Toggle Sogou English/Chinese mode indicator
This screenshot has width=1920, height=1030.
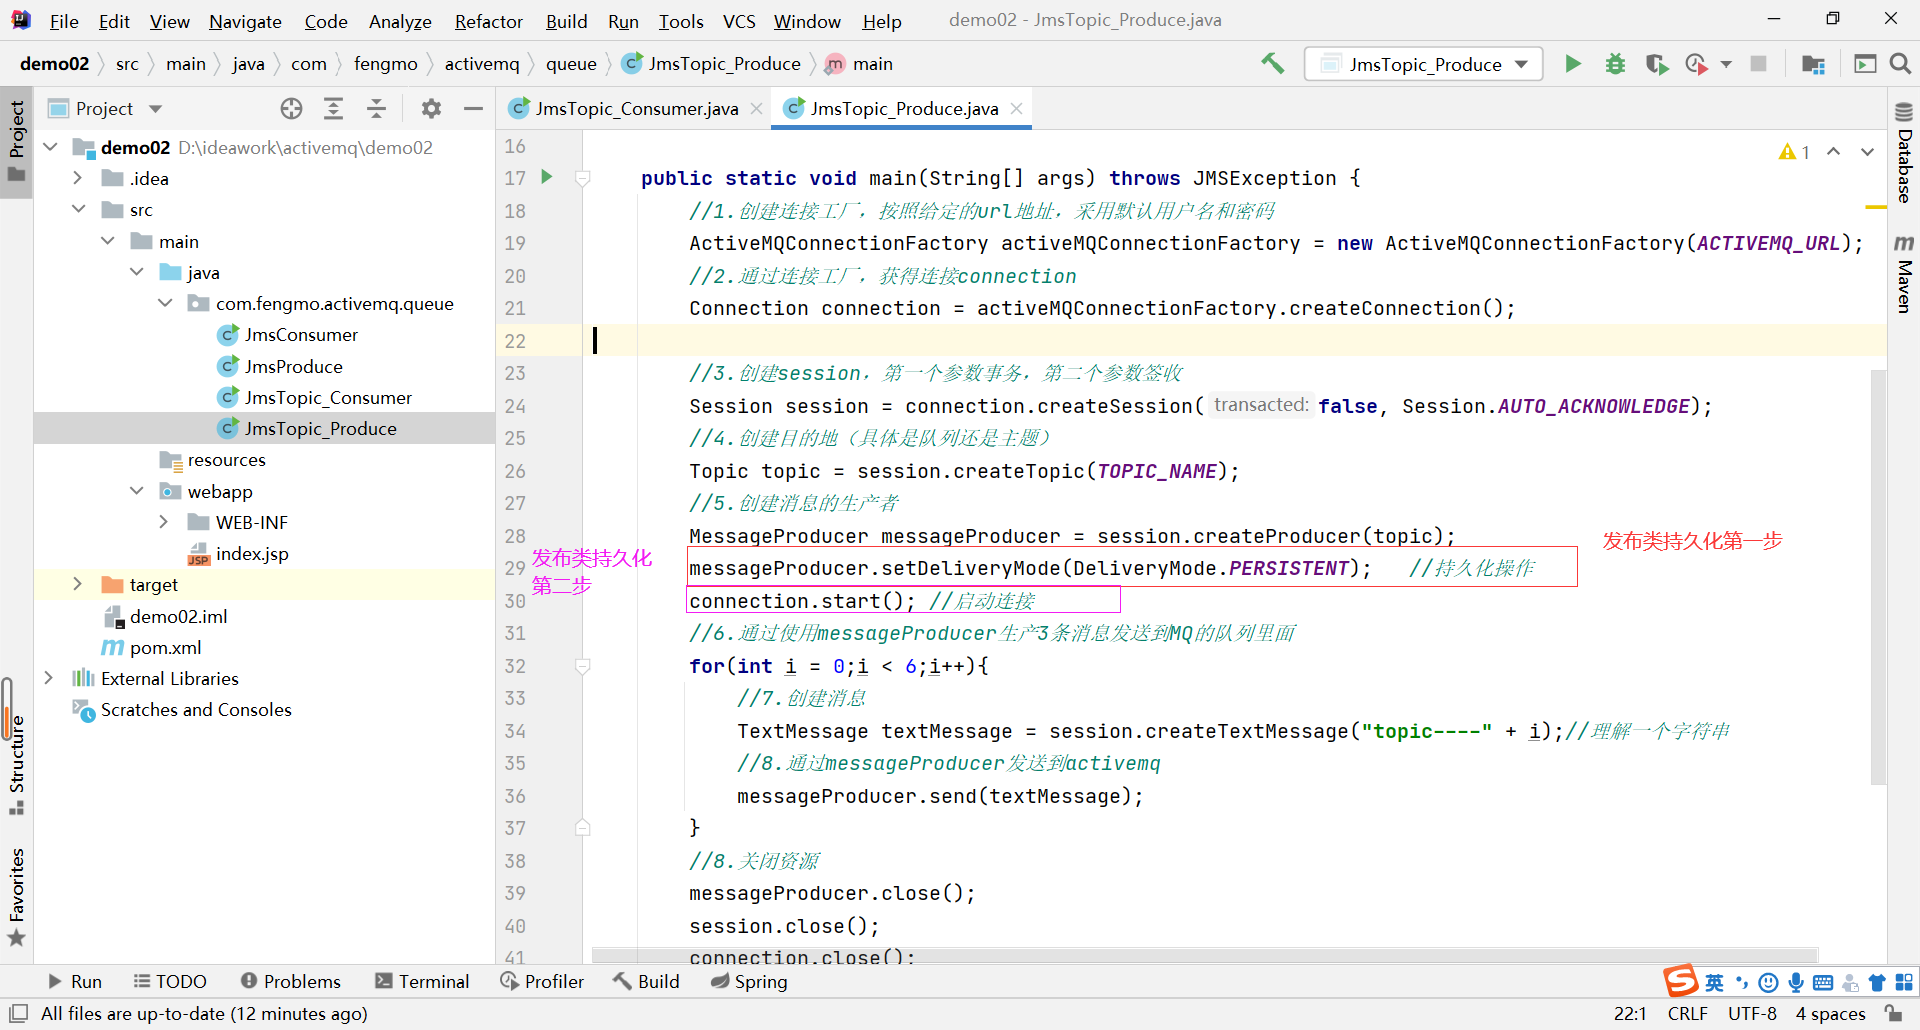coord(1714,982)
